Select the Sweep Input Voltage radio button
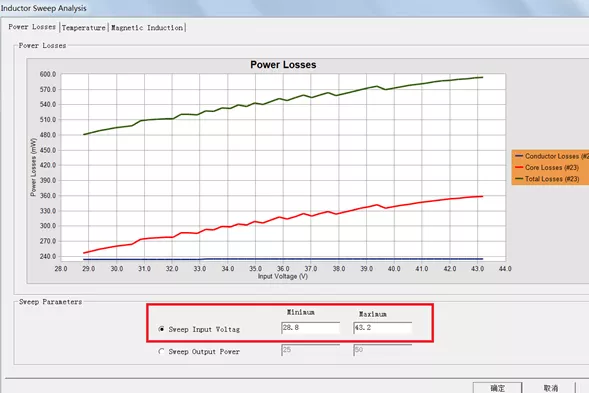This screenshot has width=589, height=393. point(161,329)
